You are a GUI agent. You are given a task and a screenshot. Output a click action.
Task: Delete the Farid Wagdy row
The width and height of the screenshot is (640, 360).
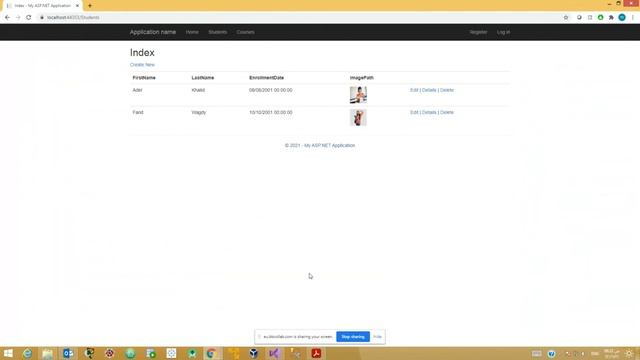(x=447, y=112)
